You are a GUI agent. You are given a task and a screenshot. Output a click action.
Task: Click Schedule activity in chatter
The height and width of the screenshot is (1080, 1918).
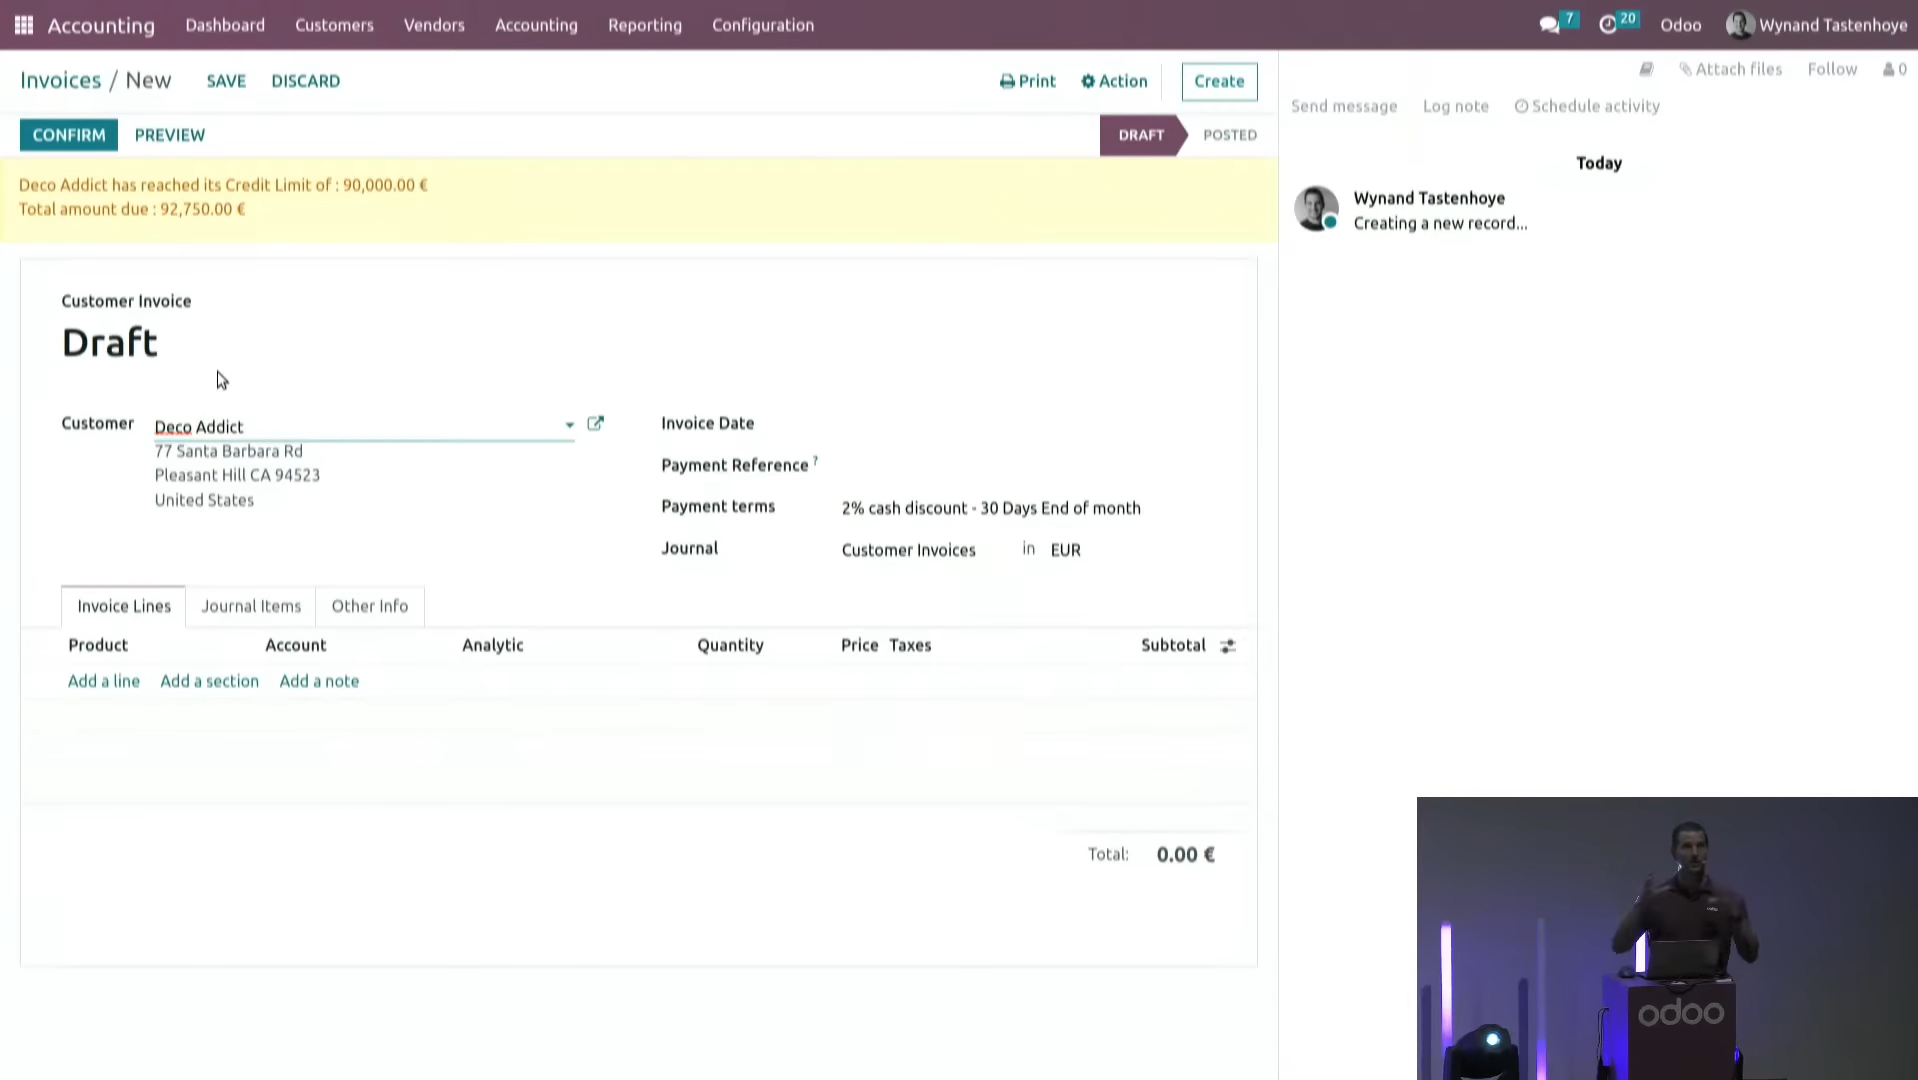[1587, 106]
